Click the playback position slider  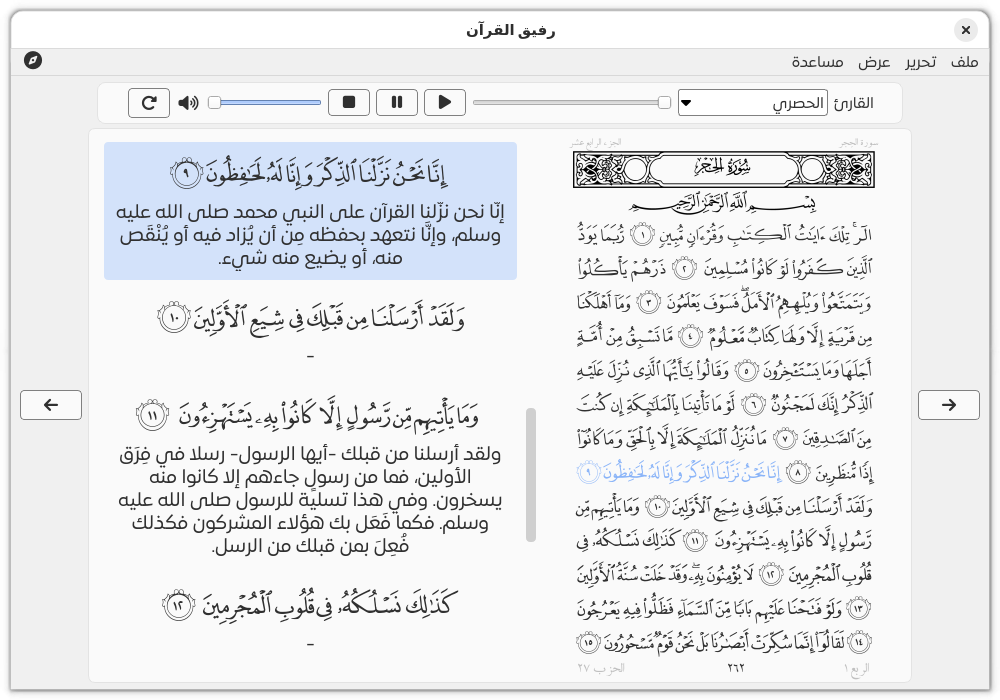[572, 103]
